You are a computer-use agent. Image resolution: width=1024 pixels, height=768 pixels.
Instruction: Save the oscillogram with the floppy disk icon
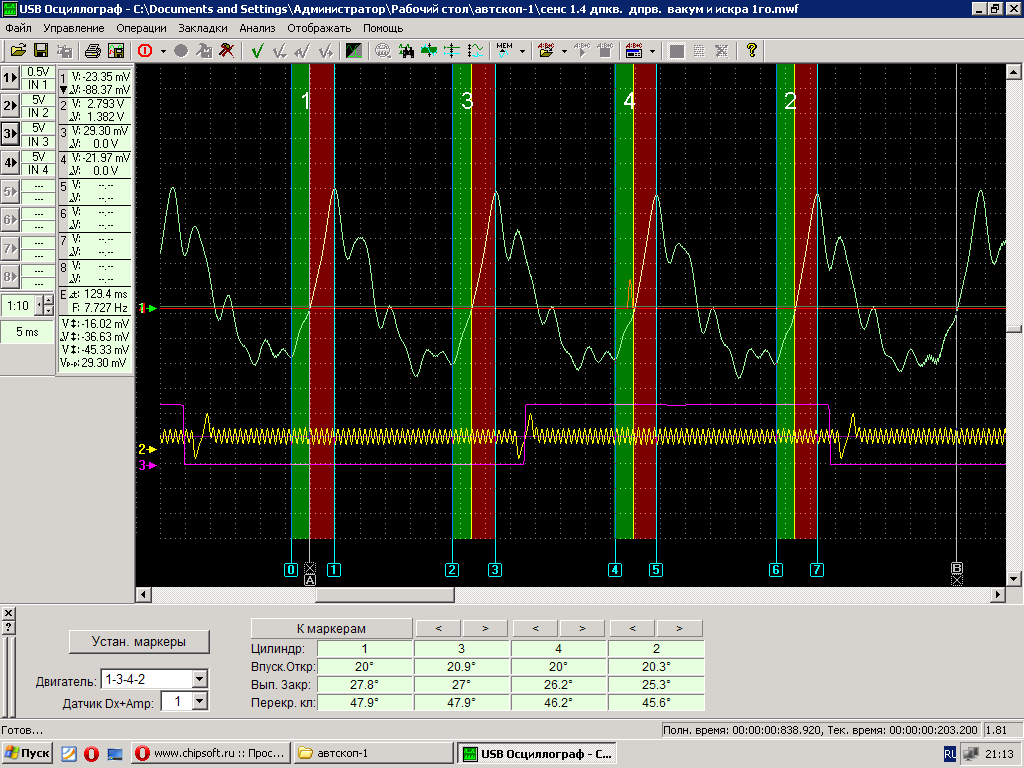(x=41, y=50)
